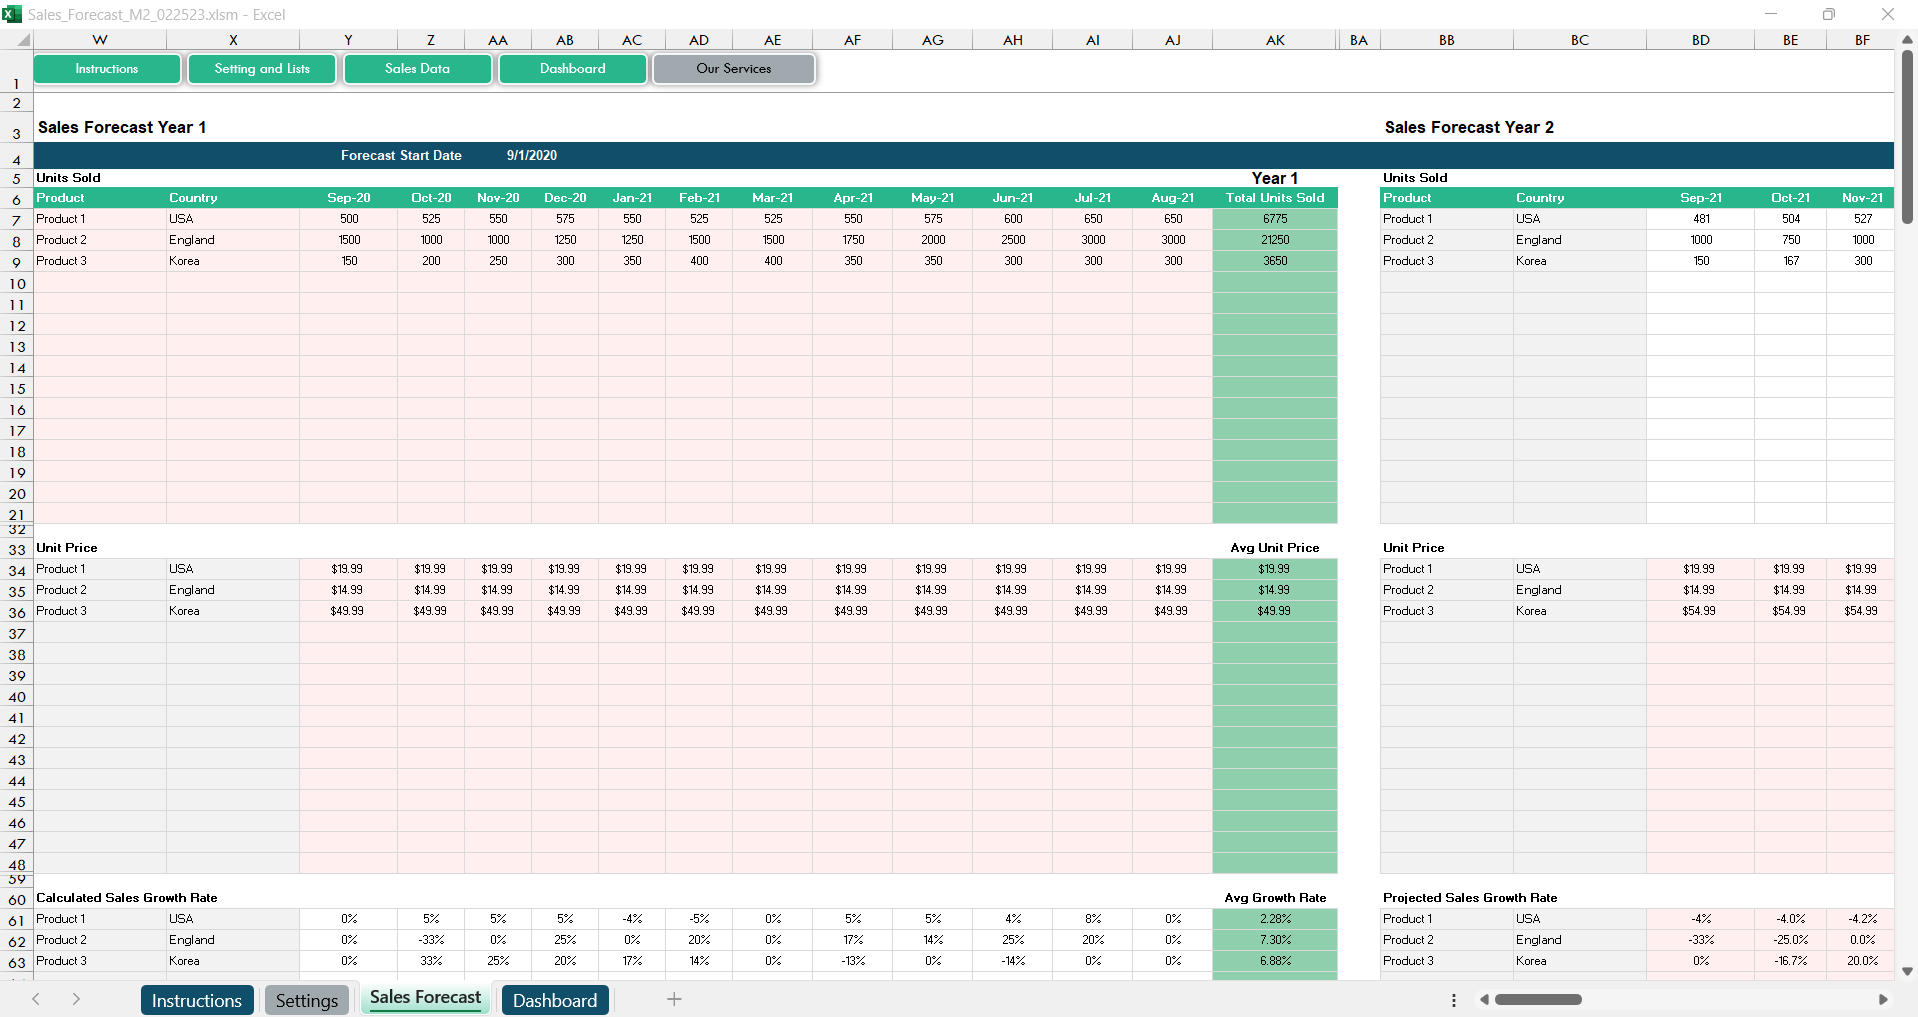Image resolution: width=1918 pixels, height=1017 pixels.
Task: Open the Instructions sheet tab
Action: (196, 1000)
